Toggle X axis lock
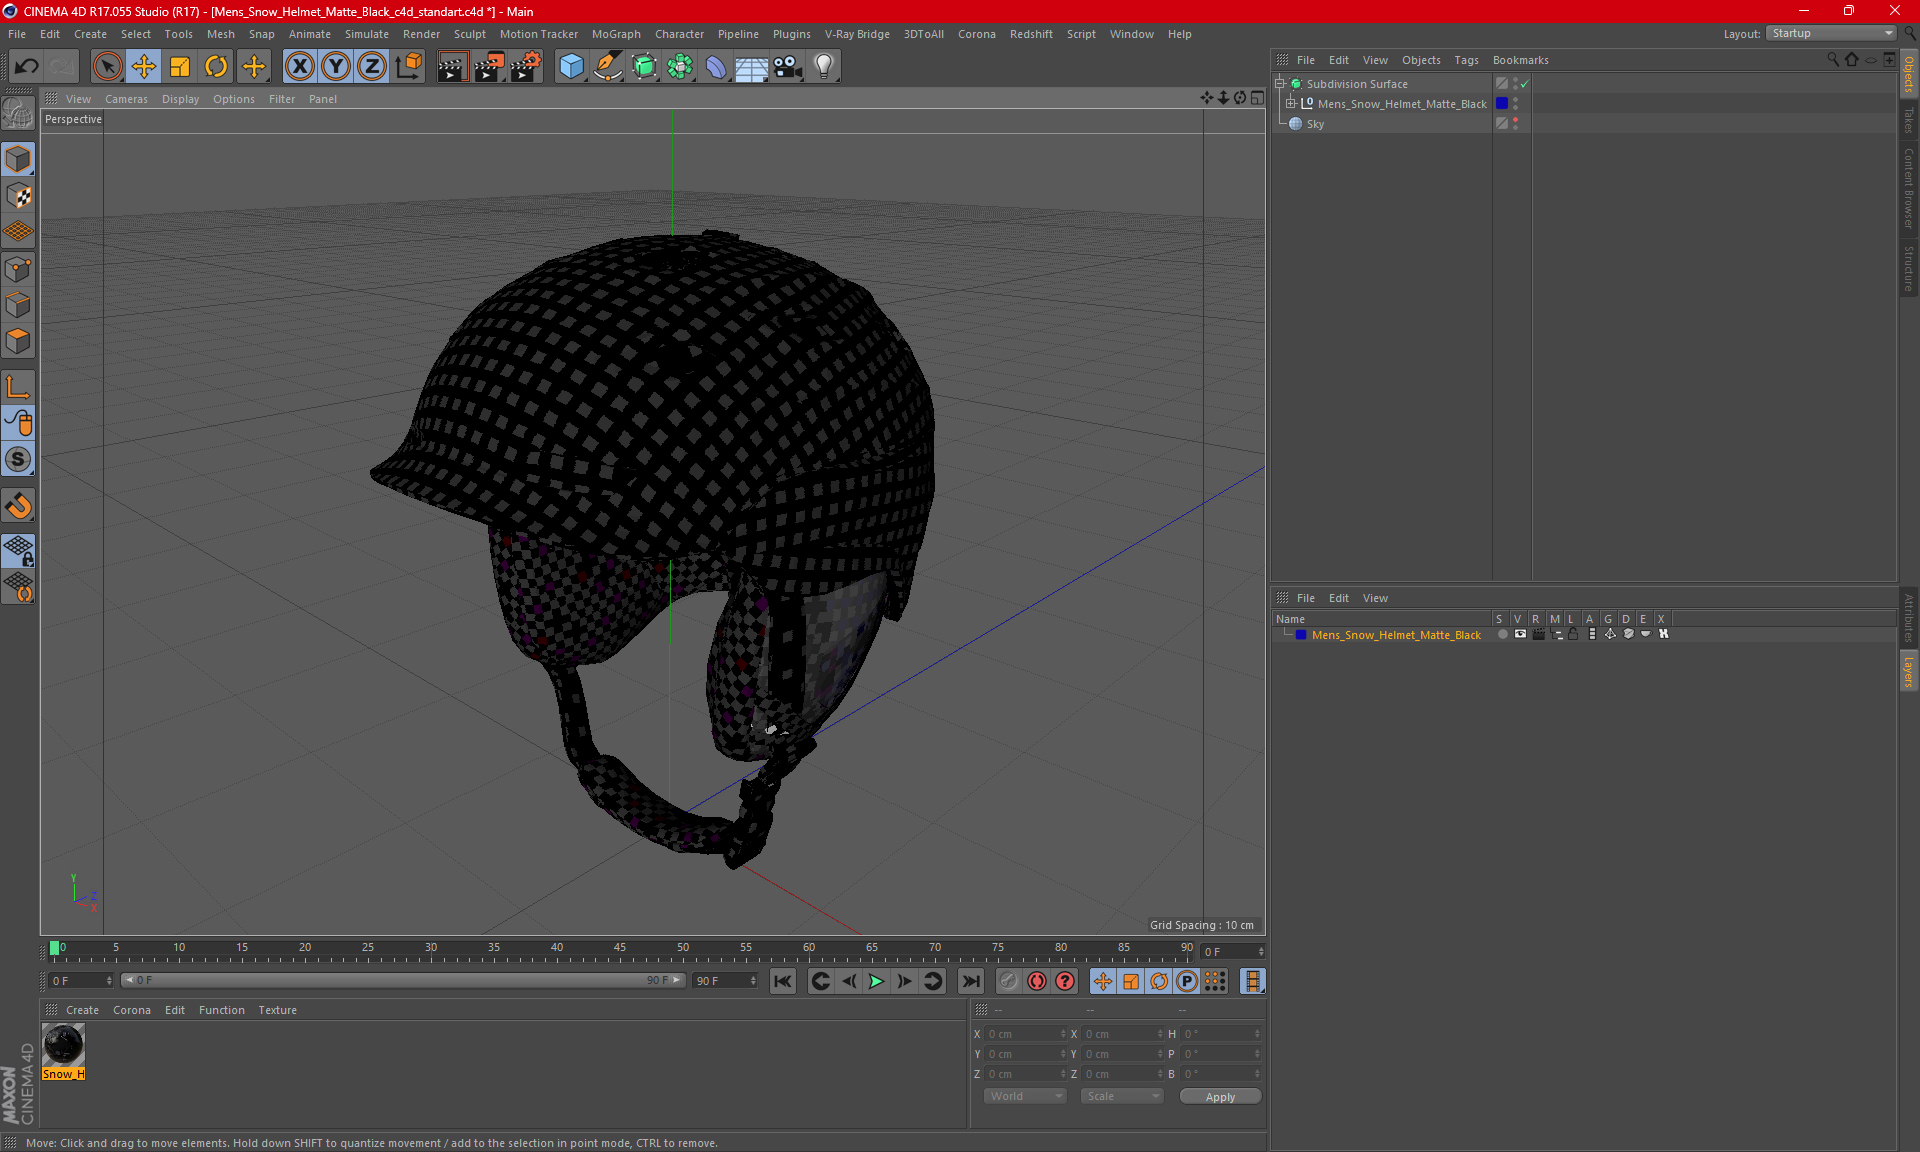Image resolution: width=1920 pixels, height=1152 pixels. [299, 67]
